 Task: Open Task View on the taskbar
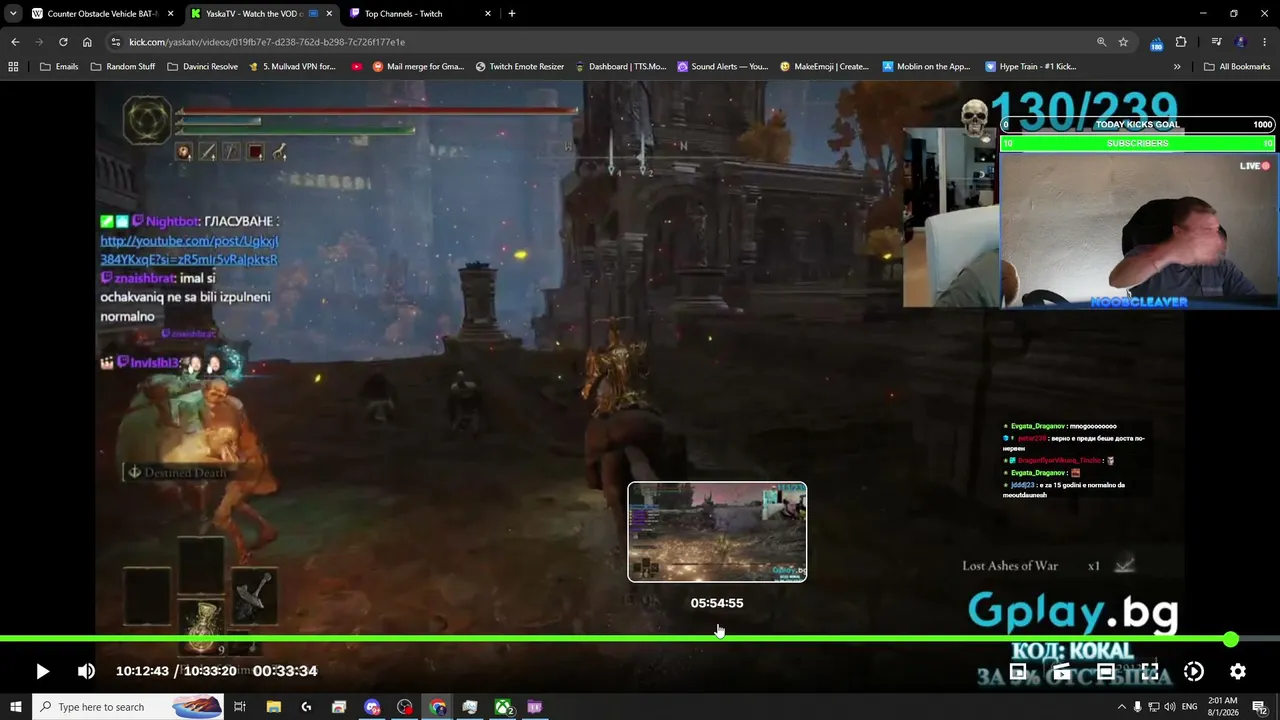240,707
